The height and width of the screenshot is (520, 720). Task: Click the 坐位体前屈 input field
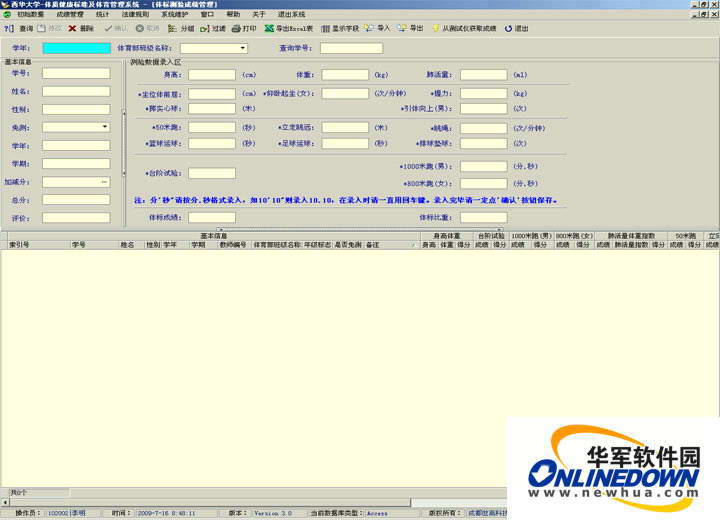[212, 94]
